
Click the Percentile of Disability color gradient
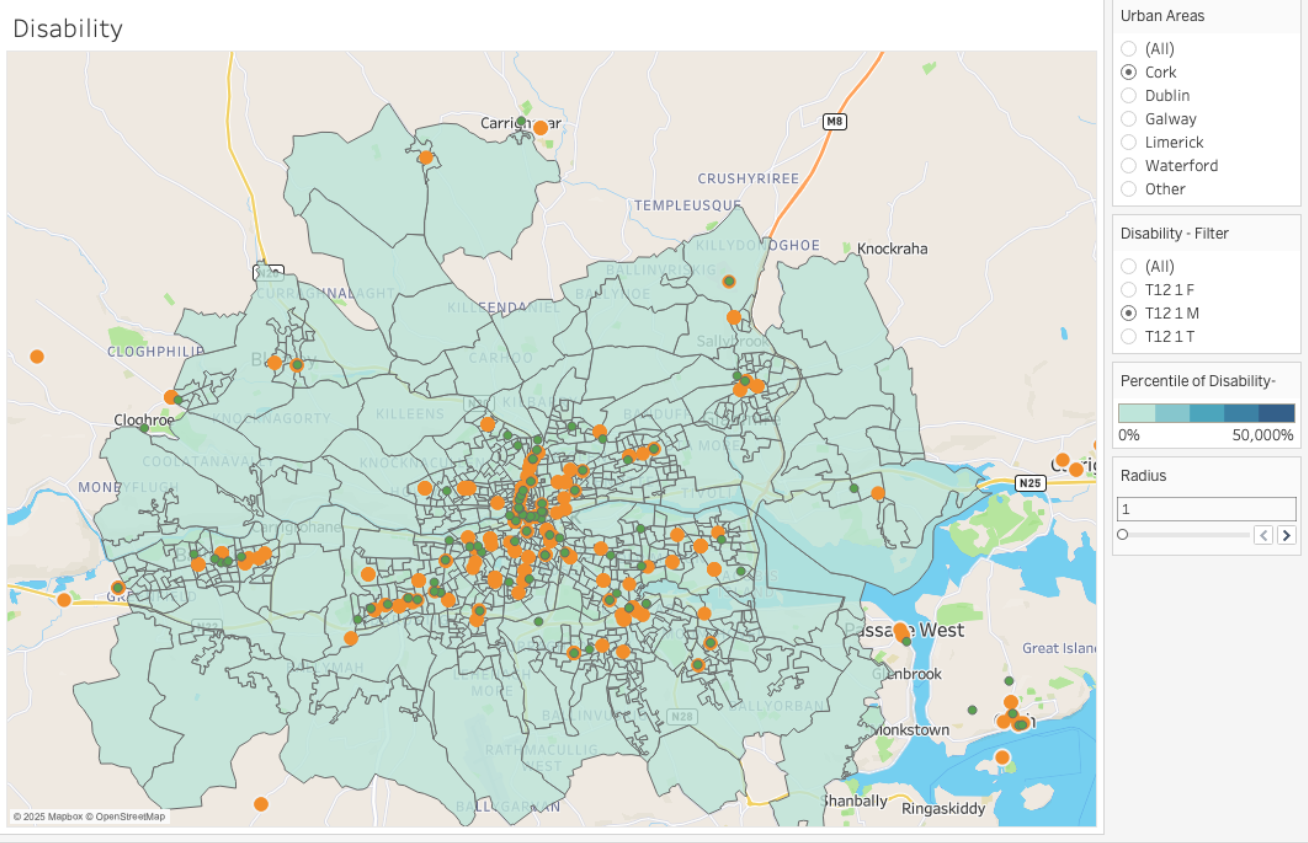[x=1205, y=412]
